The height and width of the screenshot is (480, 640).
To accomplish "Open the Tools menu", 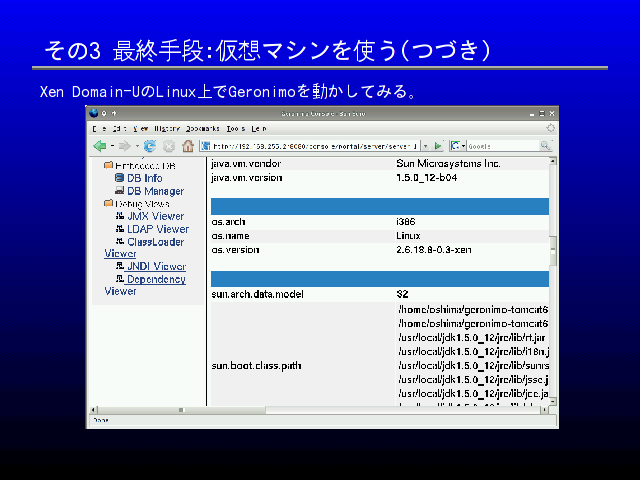I will tap(236, 129).
